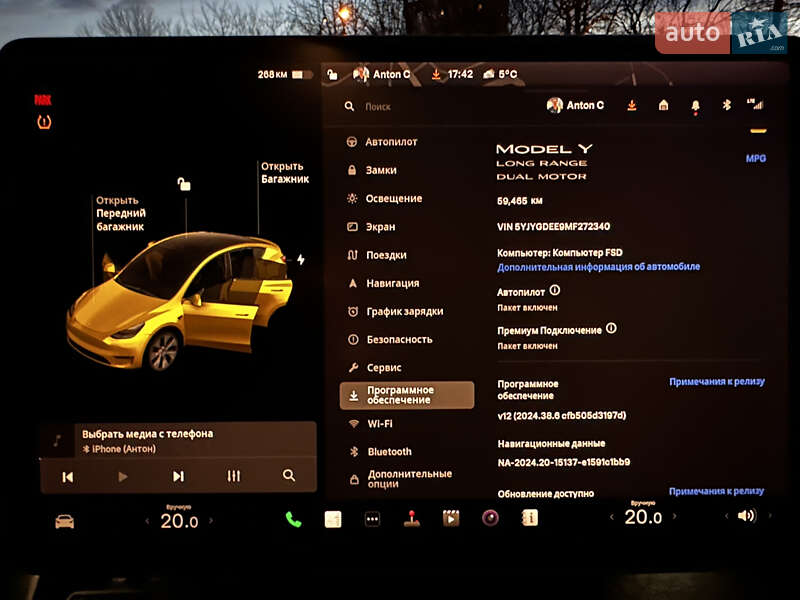Tap the volume speaker icon
The height and width of the screenshot is (600, 800).
coord(746,516)
